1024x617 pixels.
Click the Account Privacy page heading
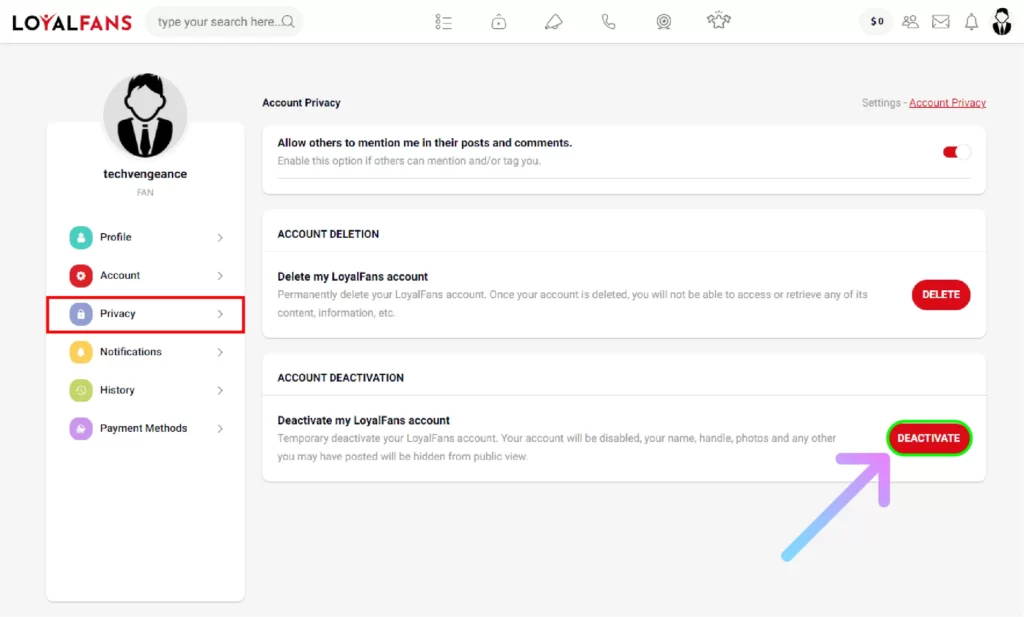(x=301, y=103)
